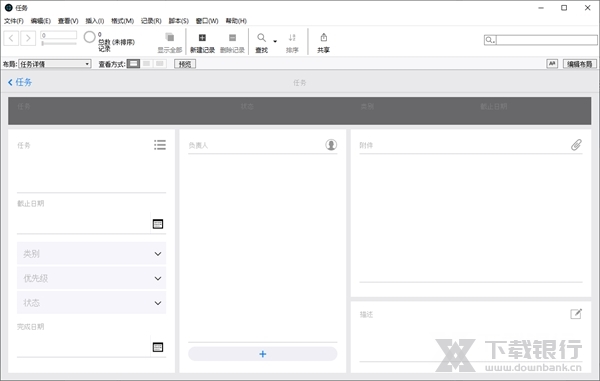Click the edit note icon beside 描述
This screenshot has height=381, width=600.
coord(576,314)
